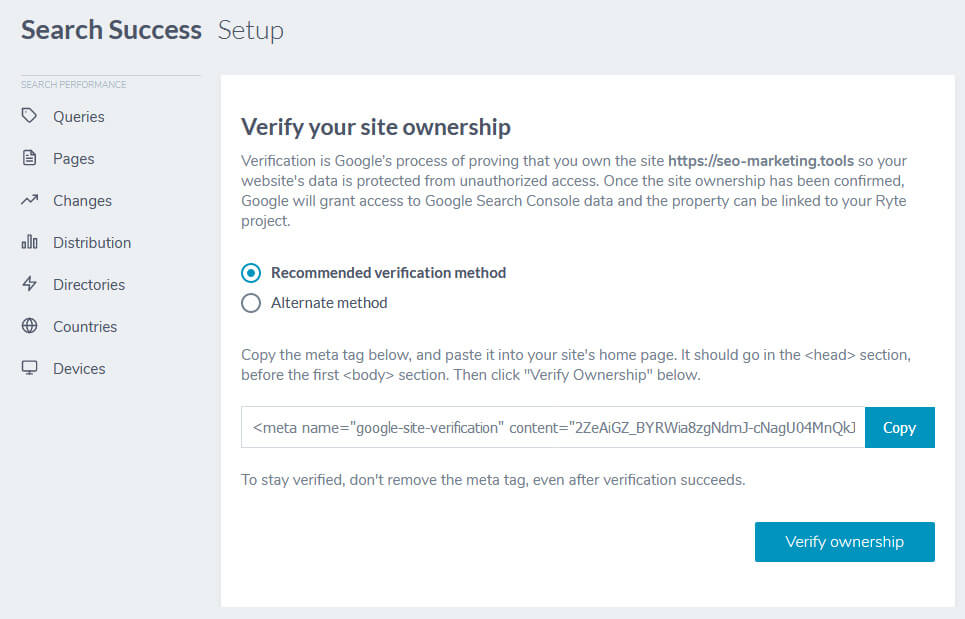The height and width of the screenshot is (619, 965).
Task: Select the Recommended verification method radio
Action: click(x=251, y=273)
